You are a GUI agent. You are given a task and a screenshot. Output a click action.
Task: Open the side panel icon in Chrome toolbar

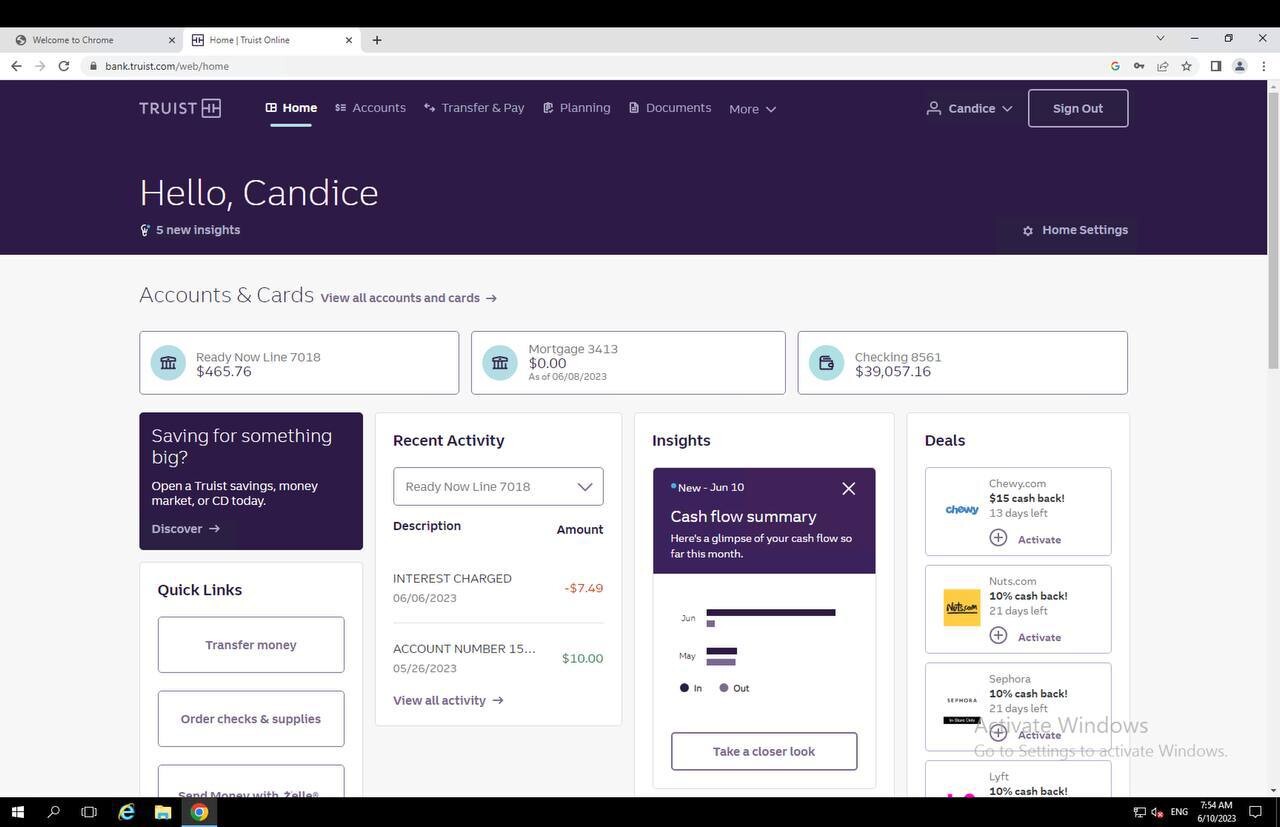tap(1215, 66)
